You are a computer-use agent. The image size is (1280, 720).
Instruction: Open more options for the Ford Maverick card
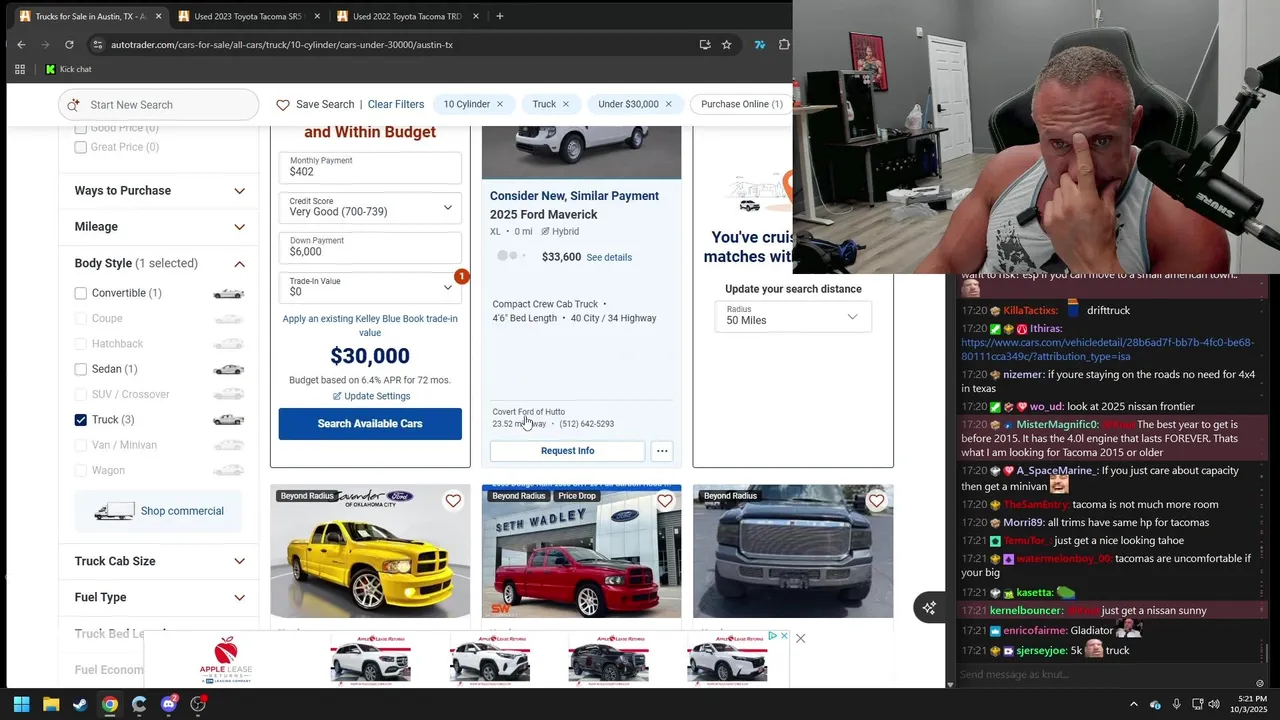point(662,451)
